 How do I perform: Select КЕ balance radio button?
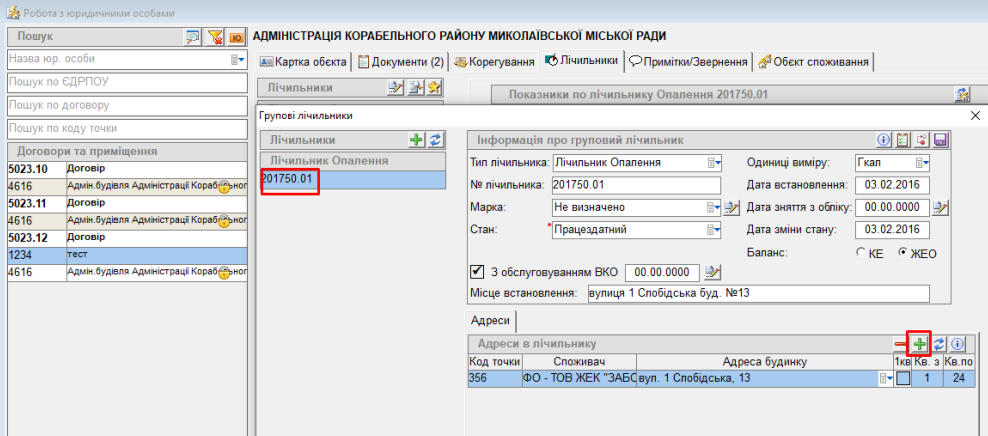click(860, 253)
